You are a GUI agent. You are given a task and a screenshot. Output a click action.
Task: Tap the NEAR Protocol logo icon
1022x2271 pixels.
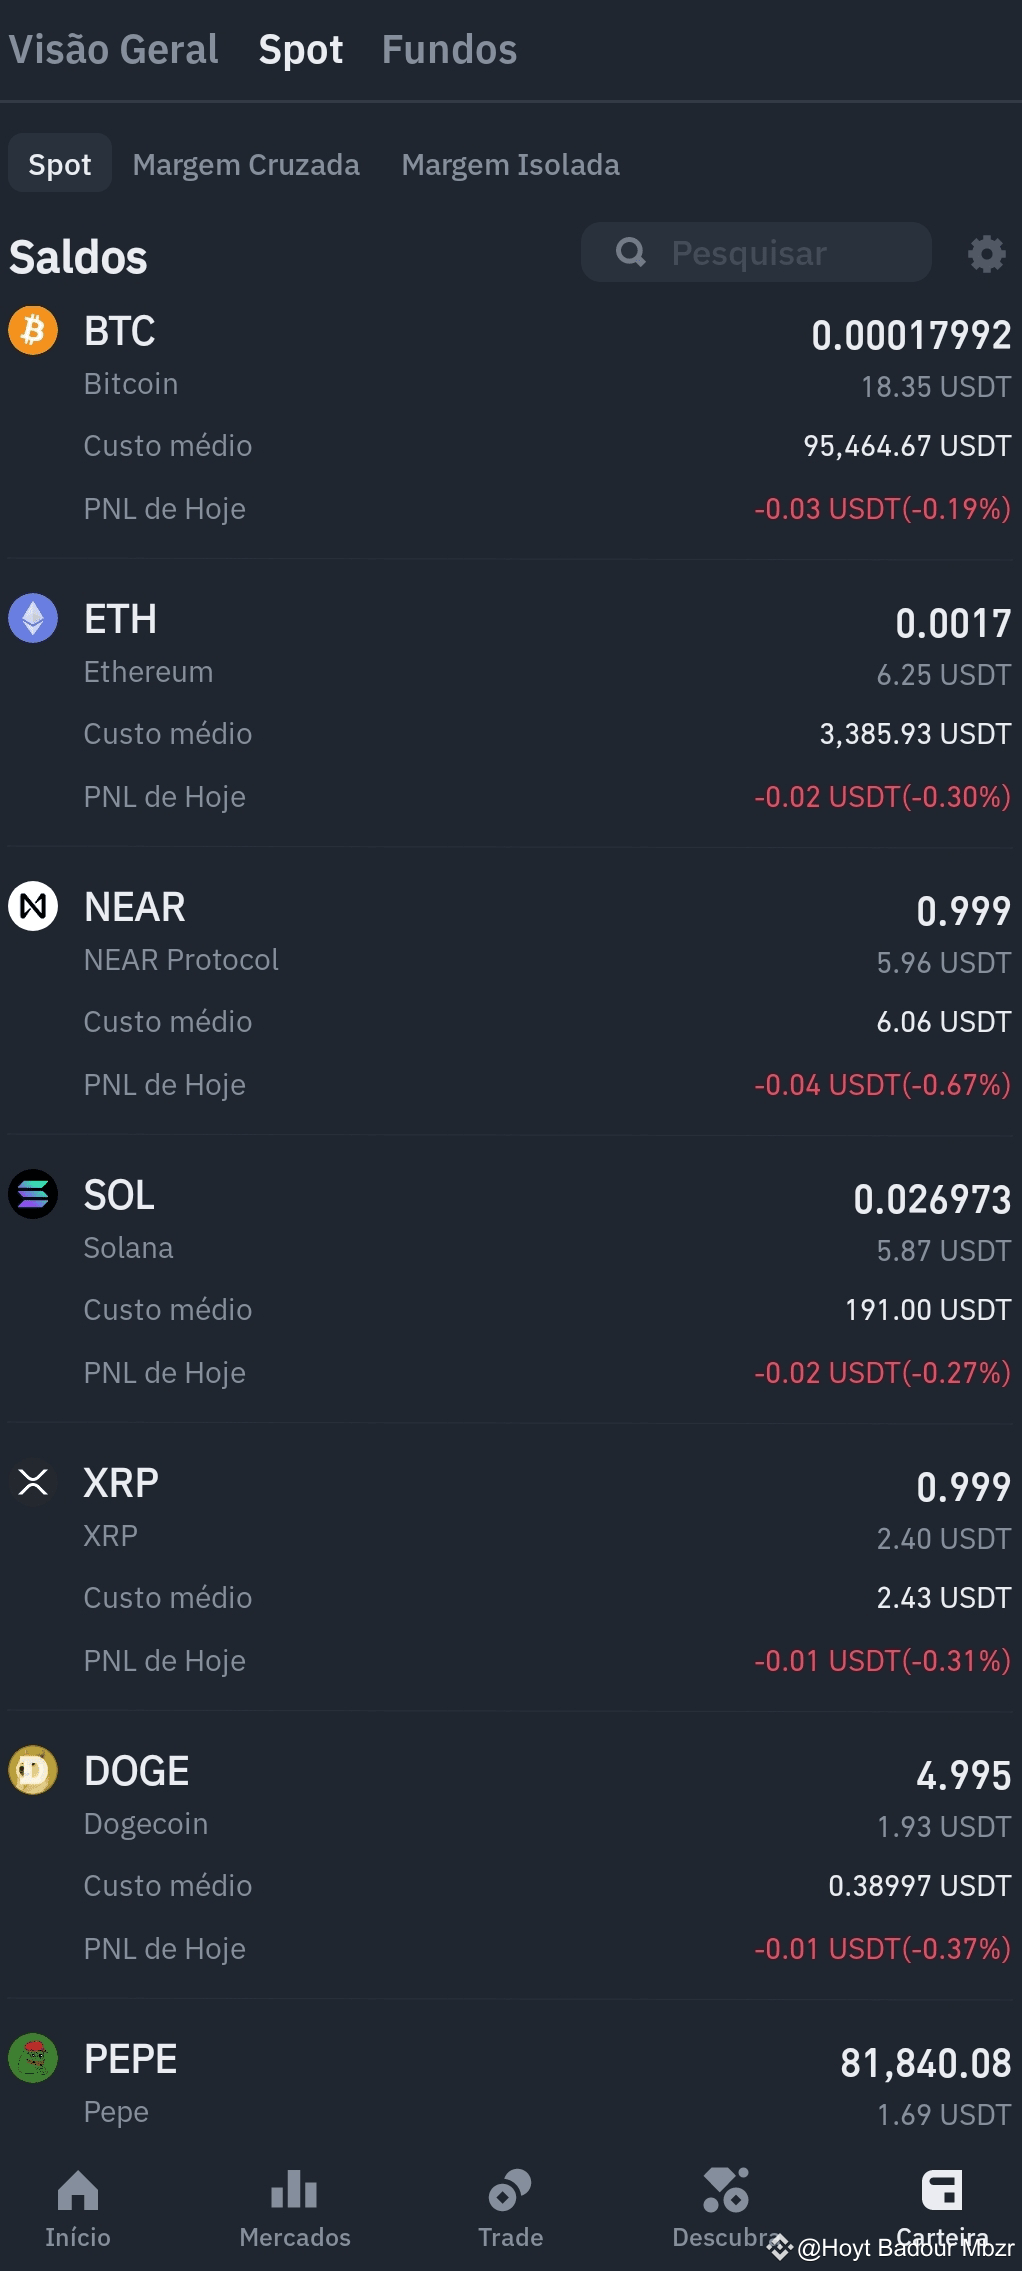coord(33,906)
